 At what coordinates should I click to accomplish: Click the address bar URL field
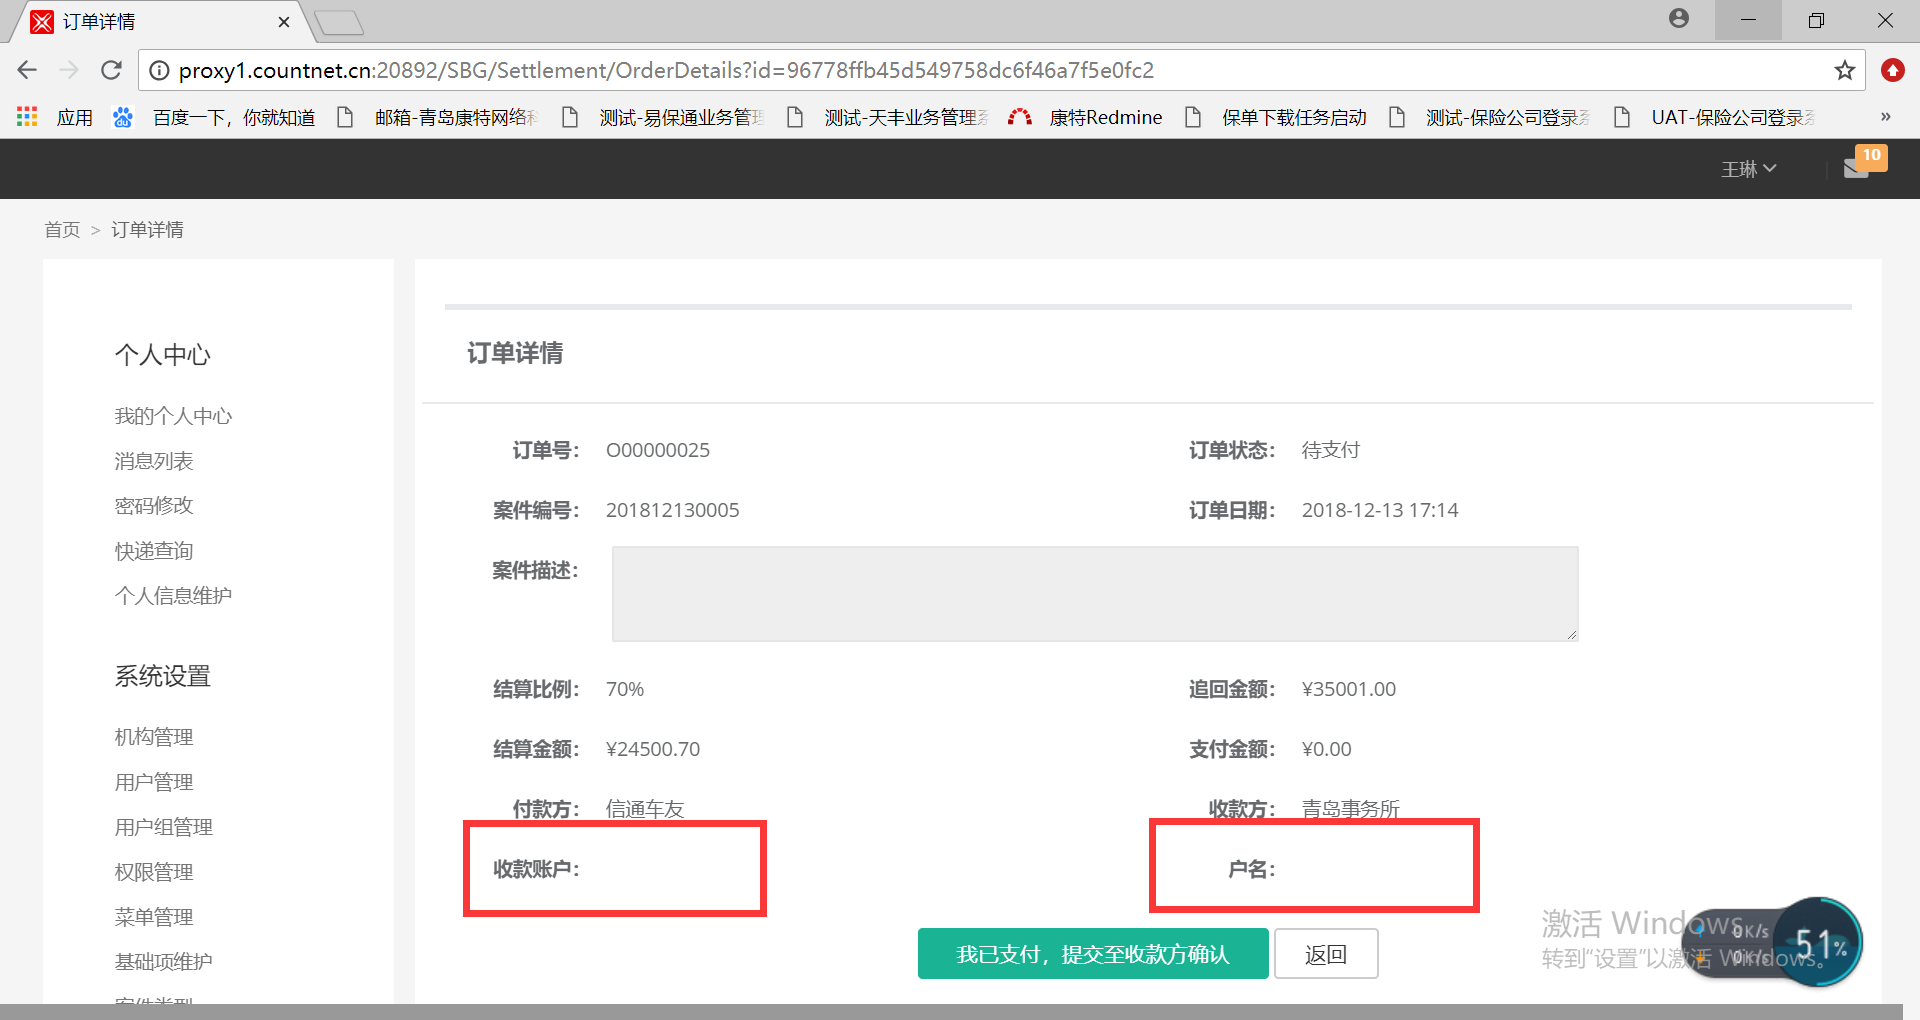(1000, 70)
